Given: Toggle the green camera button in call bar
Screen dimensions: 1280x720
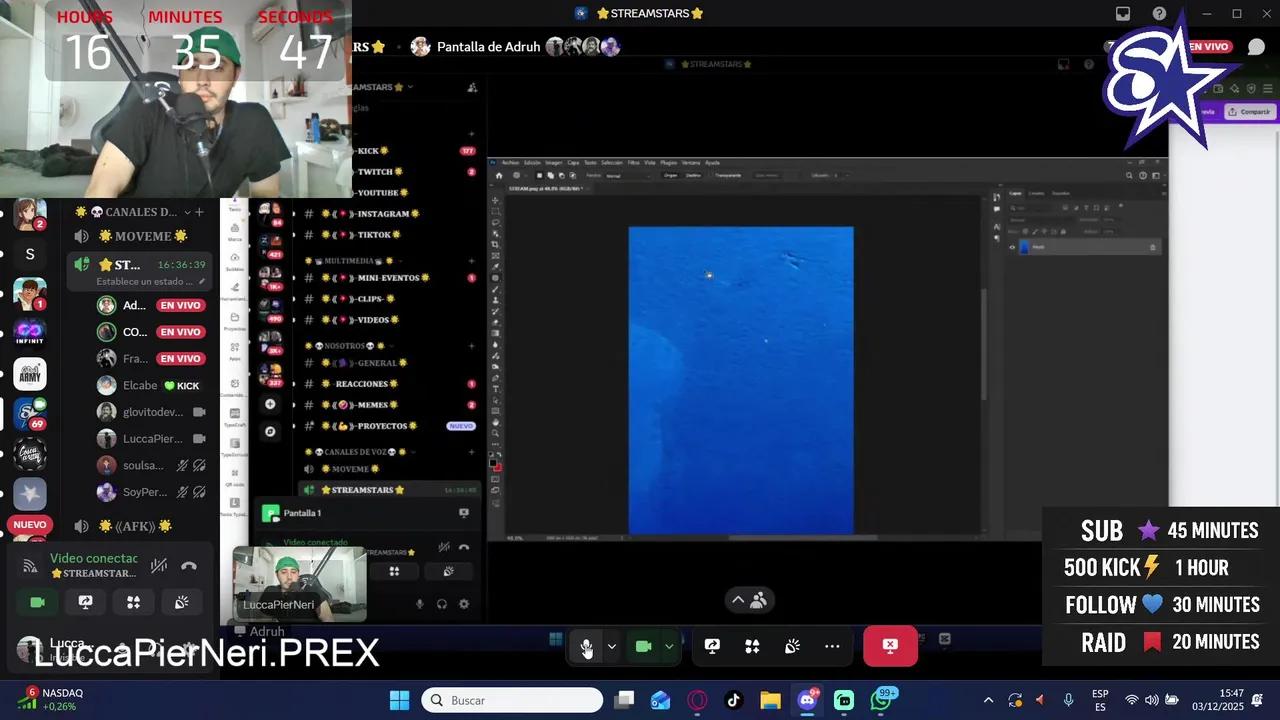Looking at the screenshot, I should pyautogui.click(x=644, y=647).
